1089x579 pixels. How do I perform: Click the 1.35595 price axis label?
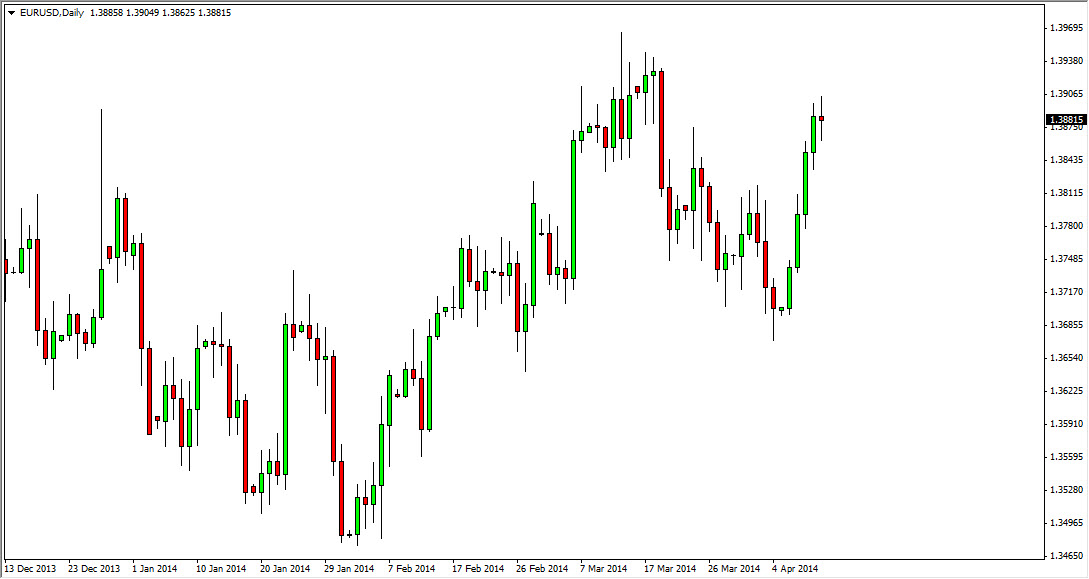point(1067,456)
